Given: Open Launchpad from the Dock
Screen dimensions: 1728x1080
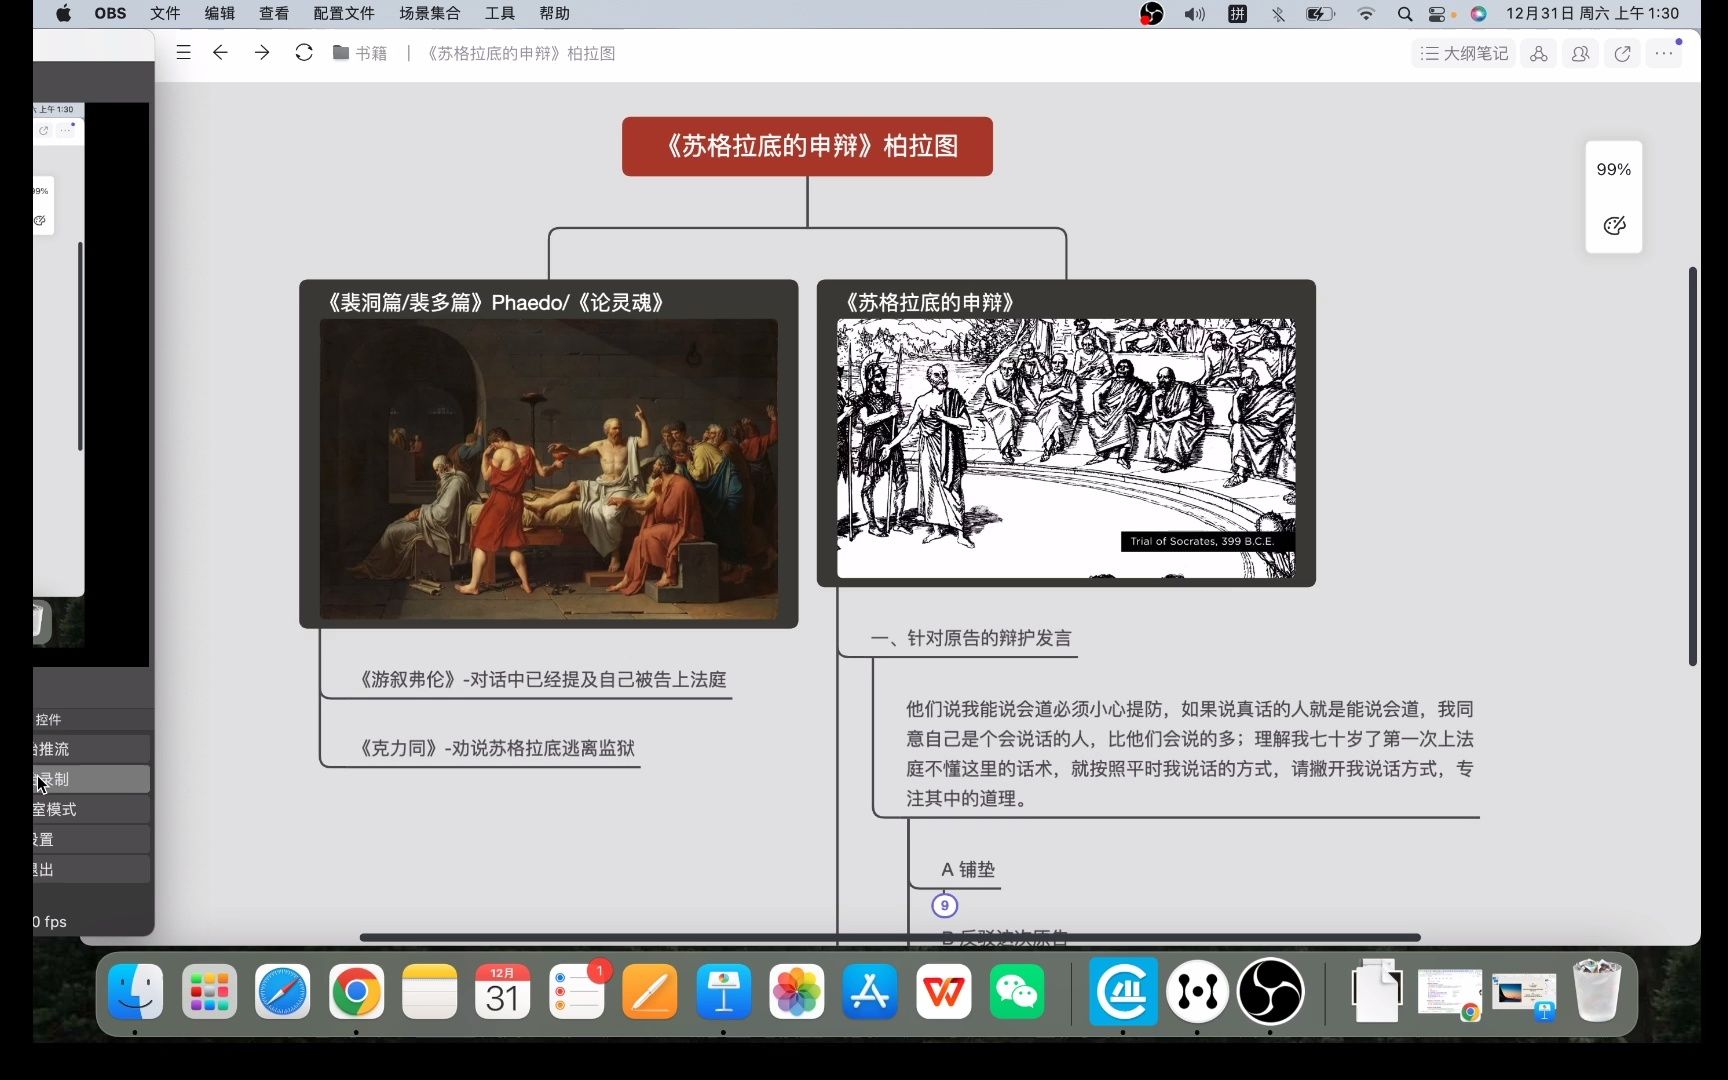Looking at the screenshot, I should (x=209, y=991).
